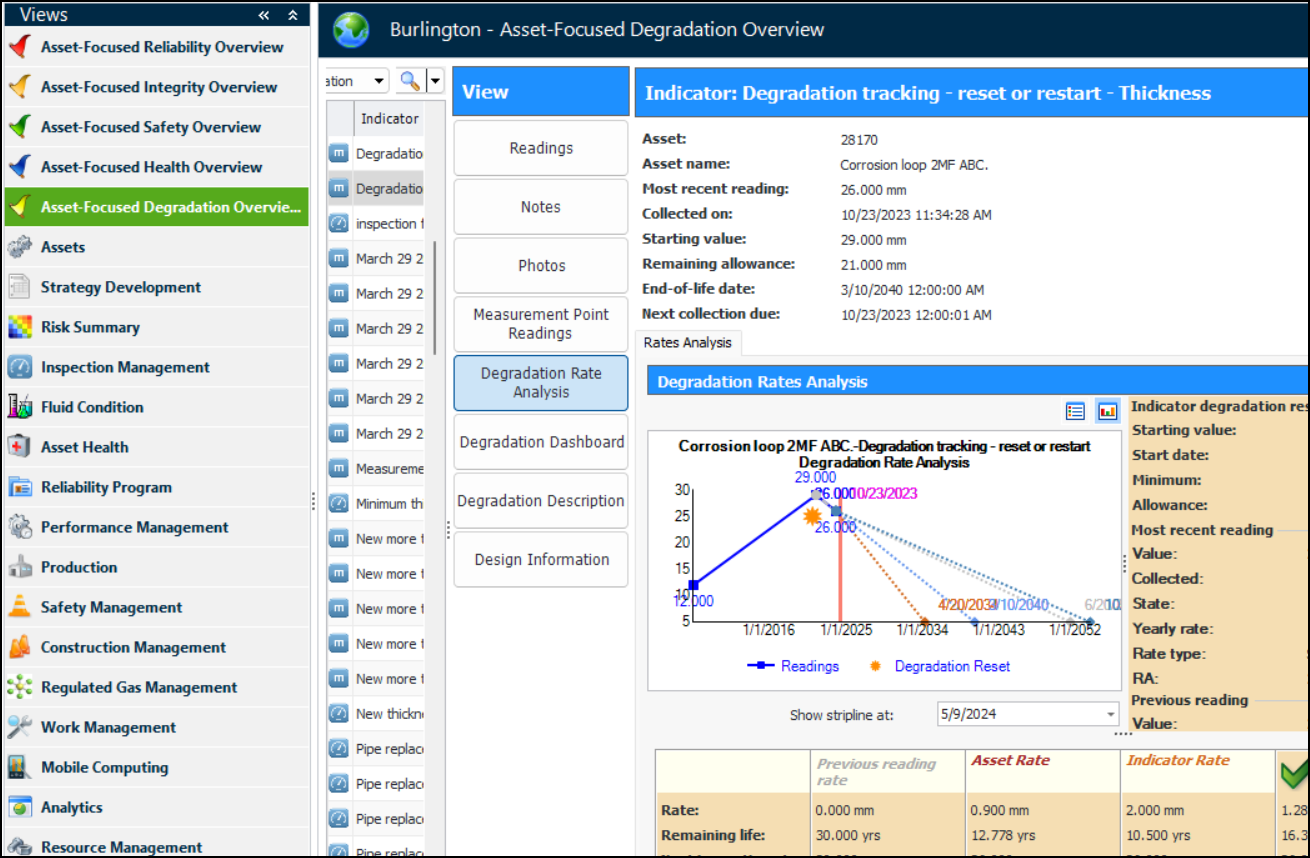
Task: Select the bar chart view icon
Action: pos(1107,411)
